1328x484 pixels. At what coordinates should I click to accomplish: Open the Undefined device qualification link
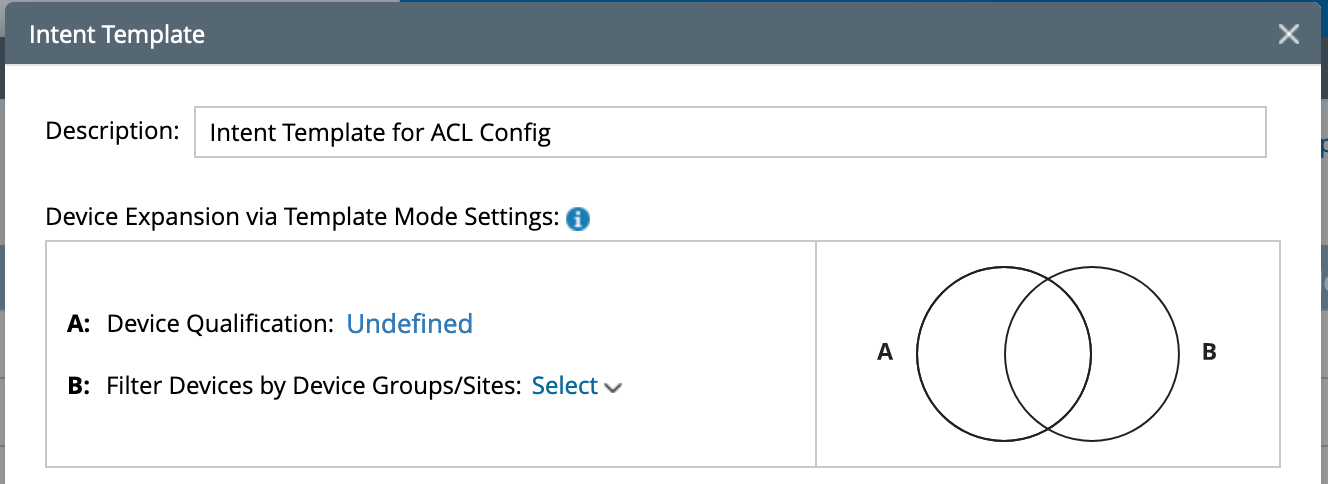[409, 324]
